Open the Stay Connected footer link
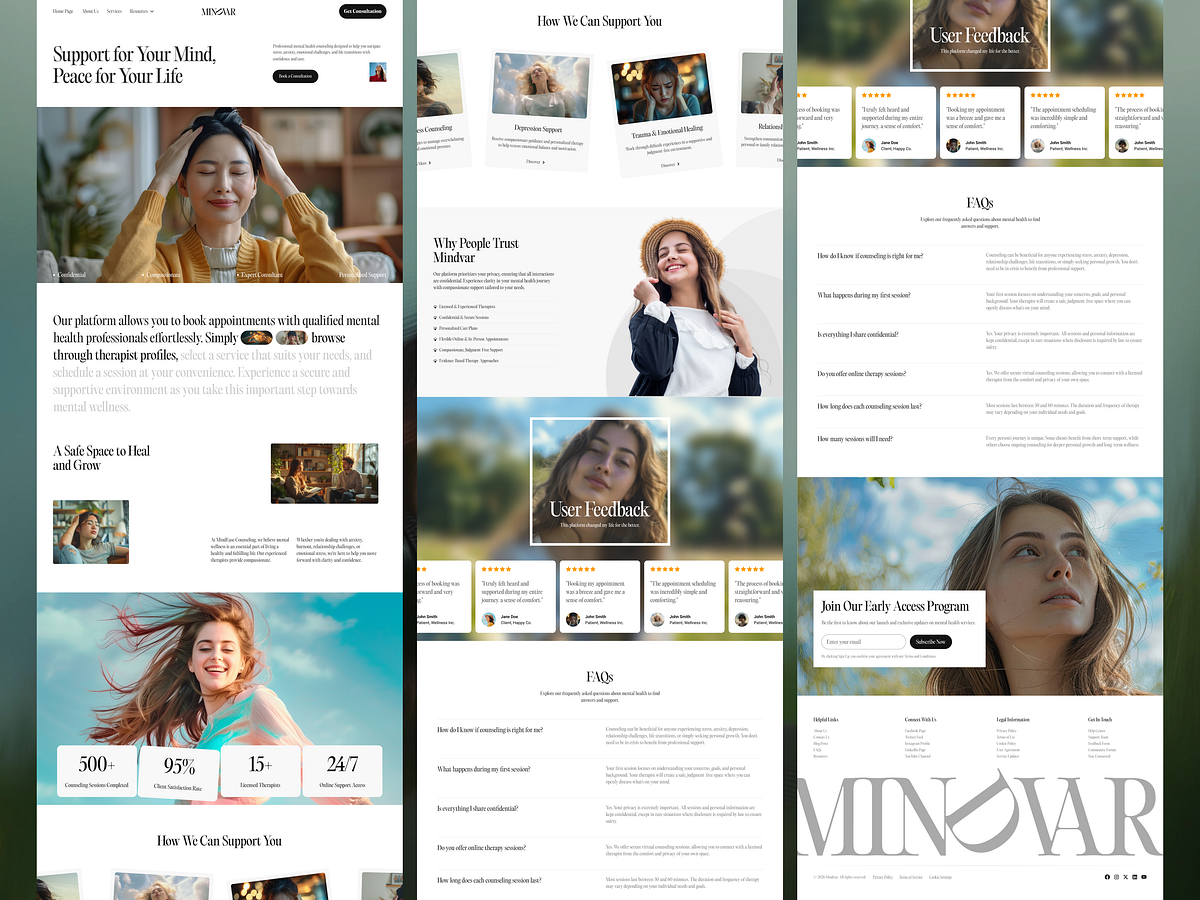Screen dimensions: 1200x900 [x=1099, y=756]
